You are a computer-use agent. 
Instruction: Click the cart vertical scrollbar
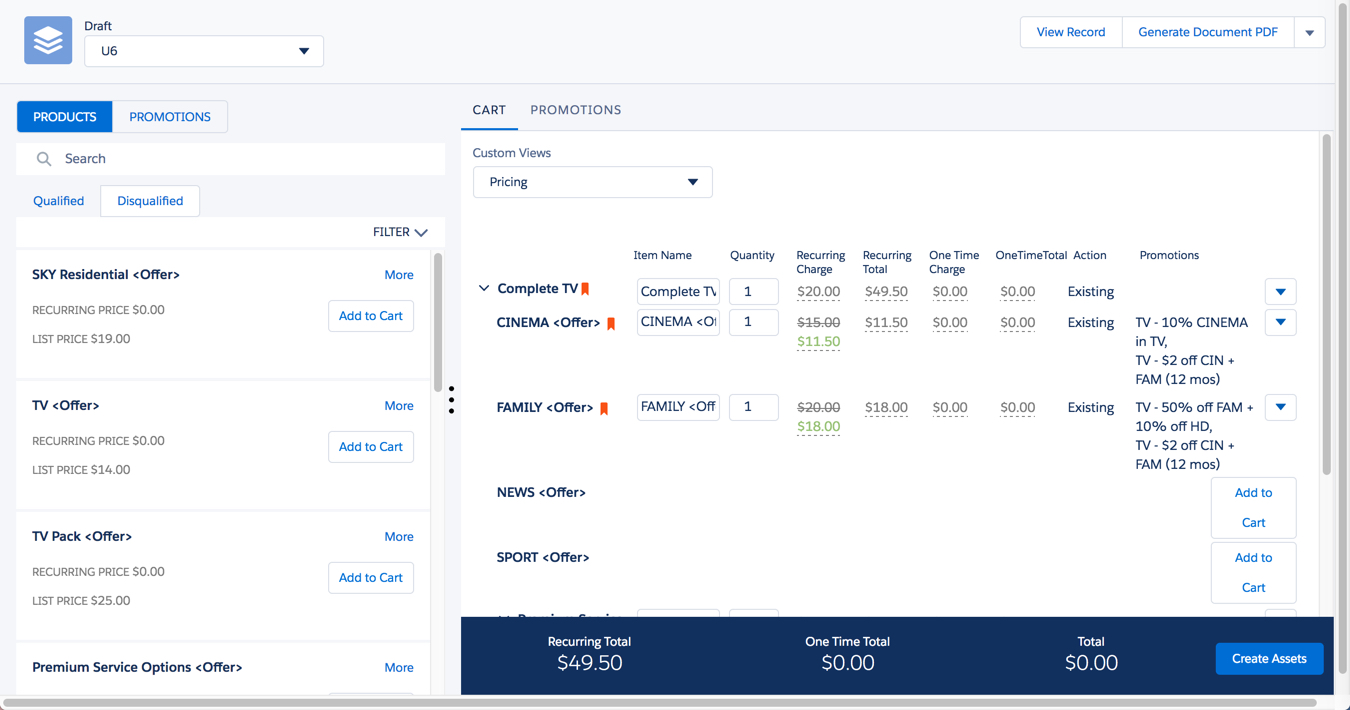pyautogui.click(x=1327, y=305)
